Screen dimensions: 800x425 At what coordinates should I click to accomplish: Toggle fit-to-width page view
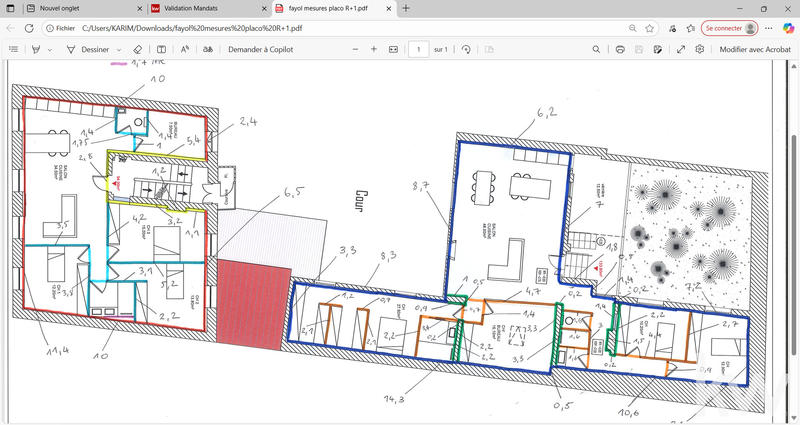pos(393,49)
